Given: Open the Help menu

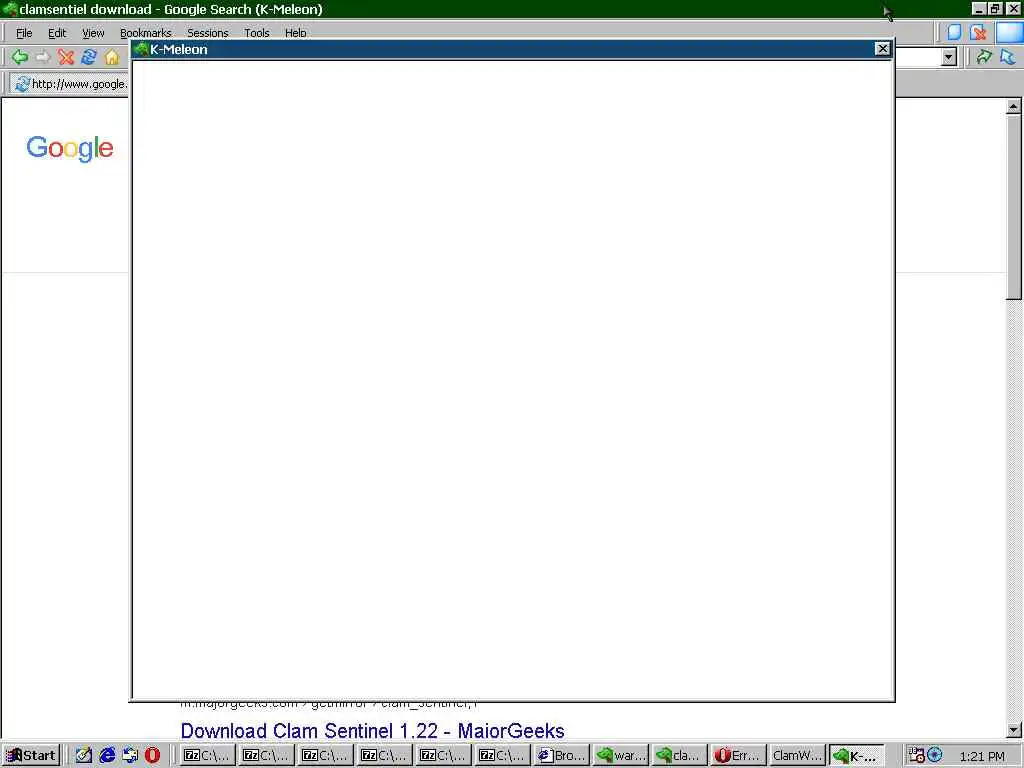Looking at the screenshot, I should pos(295,33).
